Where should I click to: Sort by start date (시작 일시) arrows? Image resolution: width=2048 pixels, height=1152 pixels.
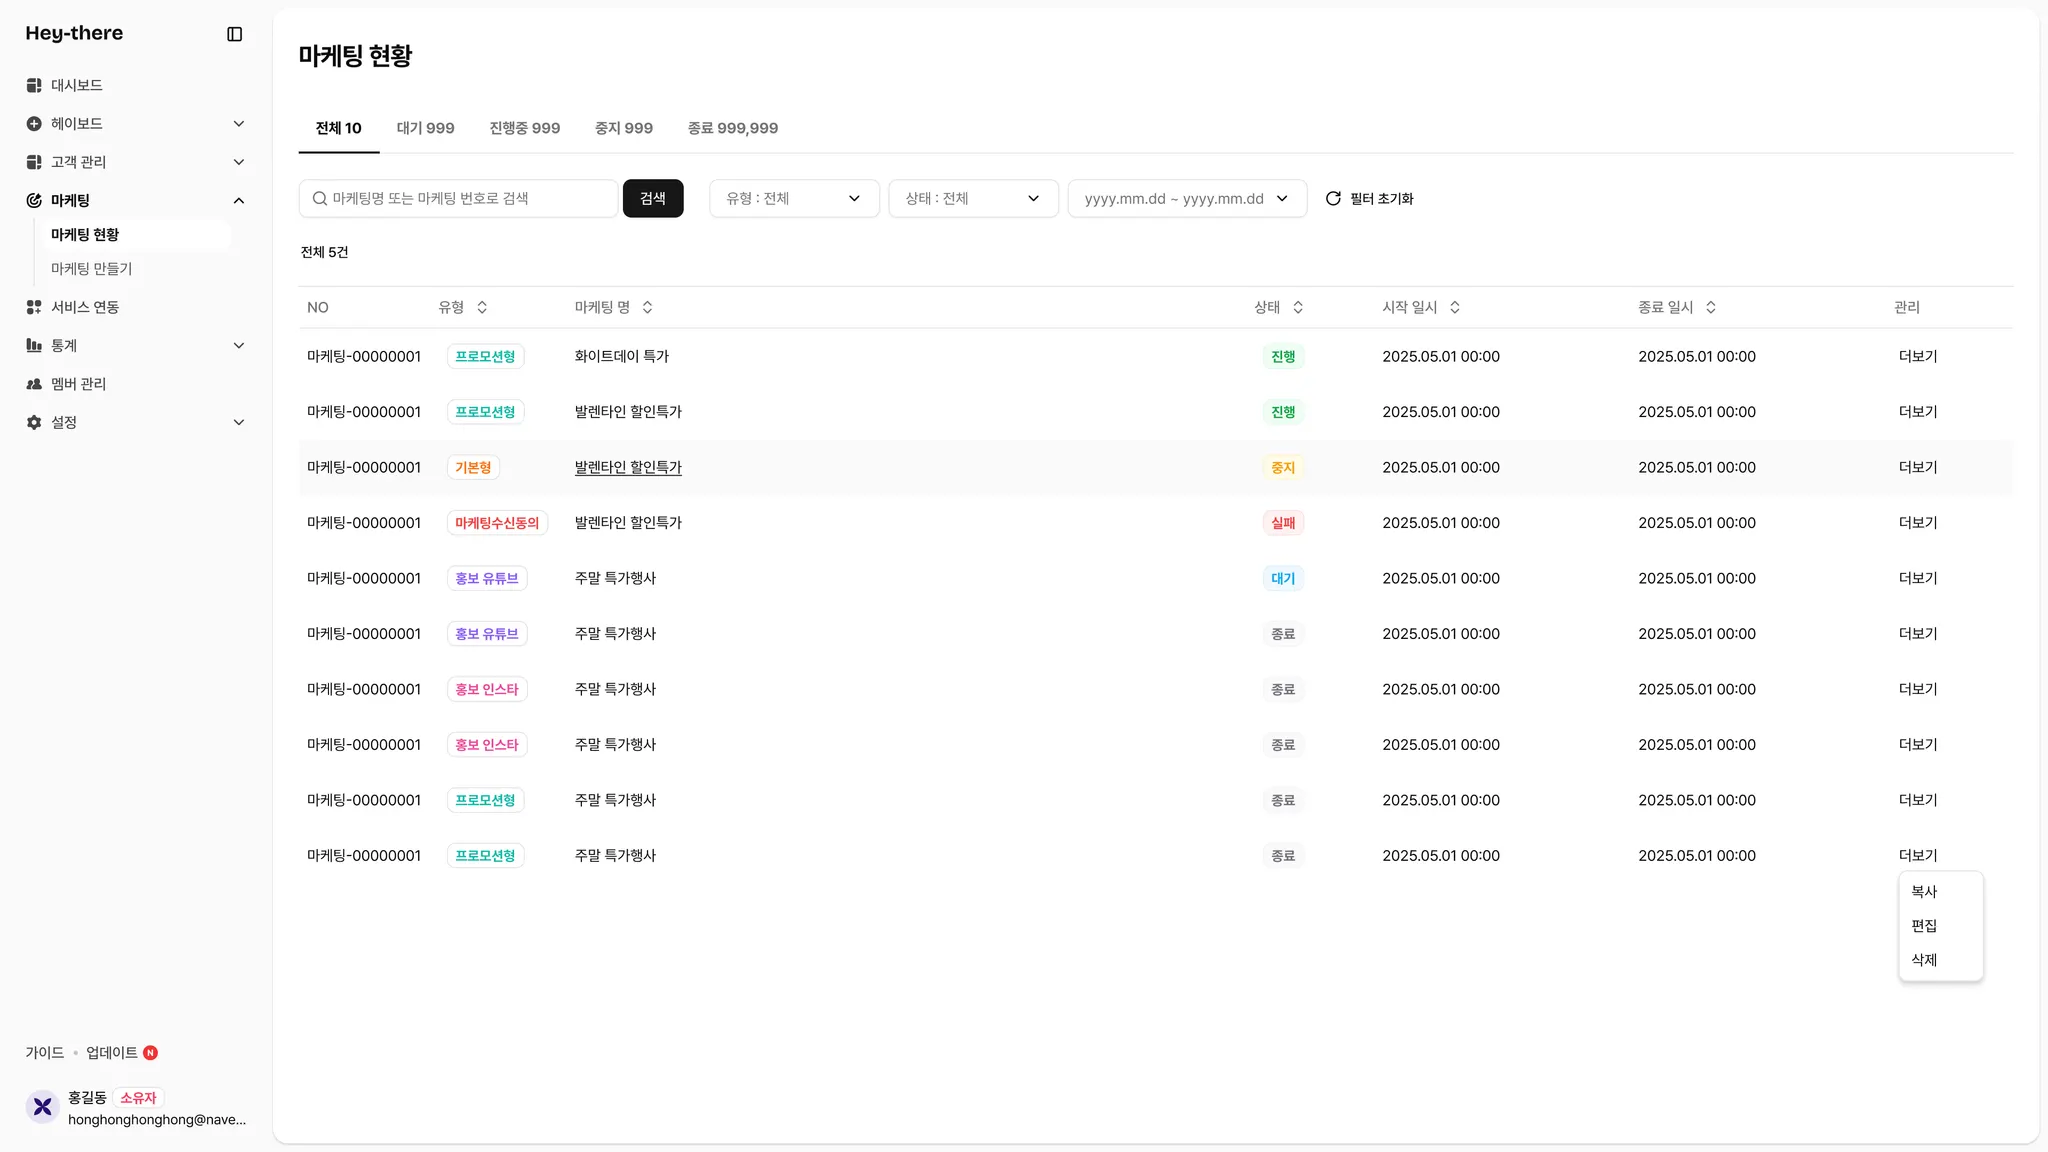1455,307
